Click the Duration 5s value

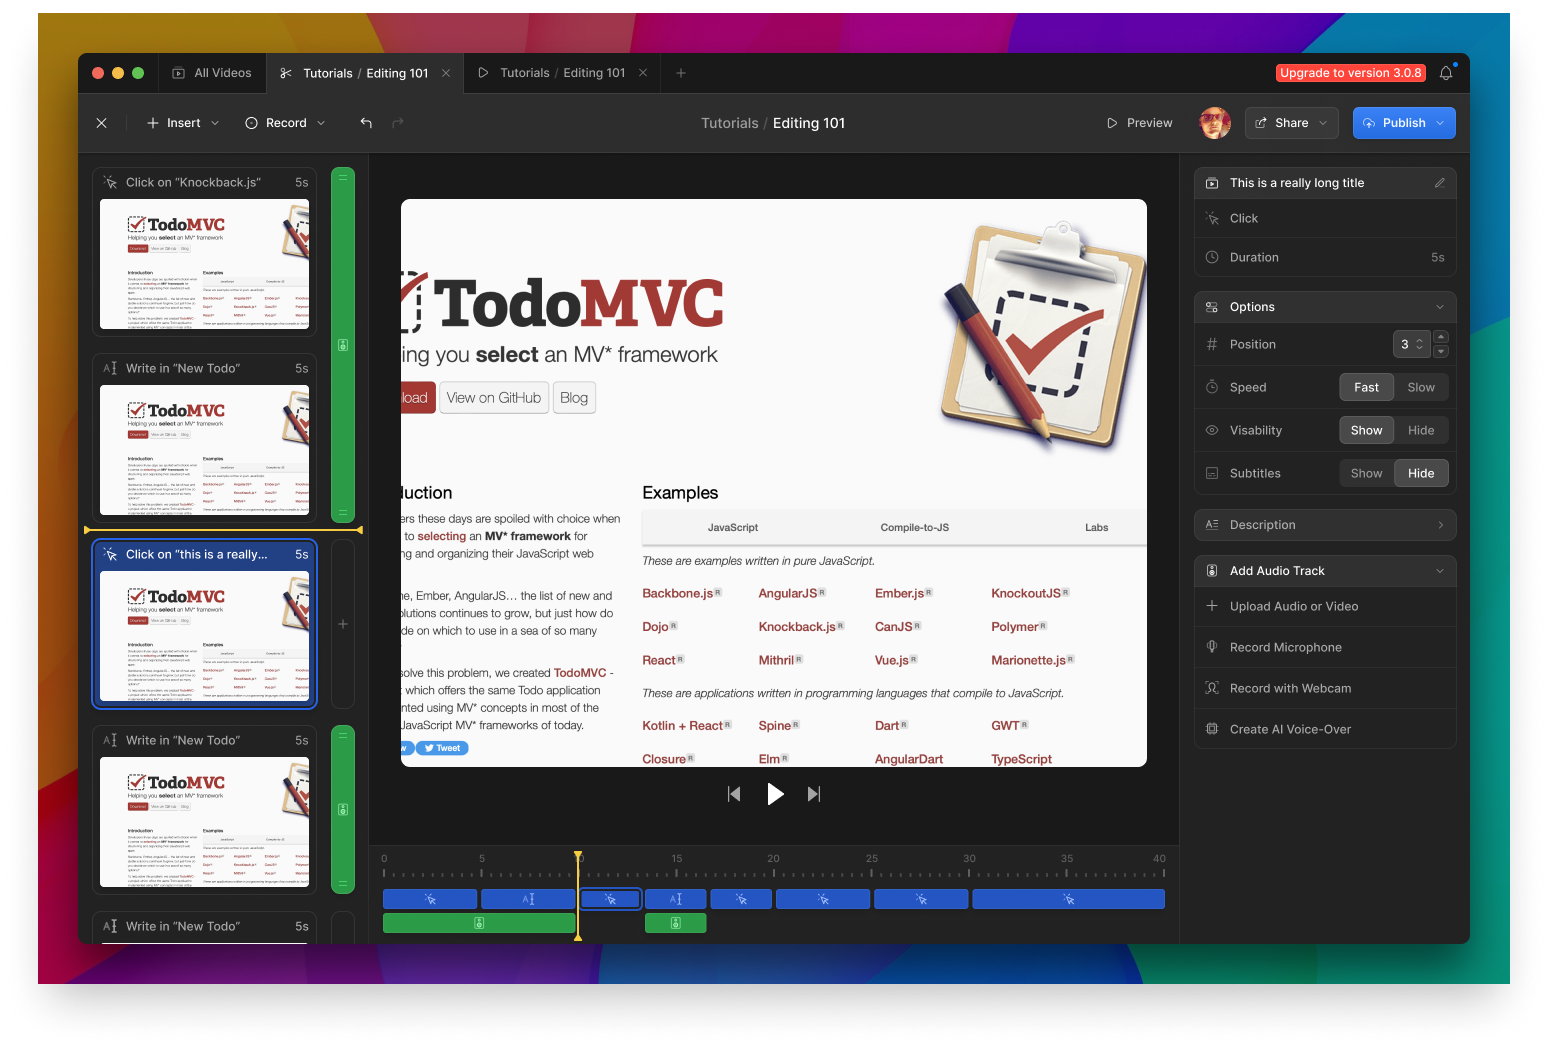point(1437,257)
